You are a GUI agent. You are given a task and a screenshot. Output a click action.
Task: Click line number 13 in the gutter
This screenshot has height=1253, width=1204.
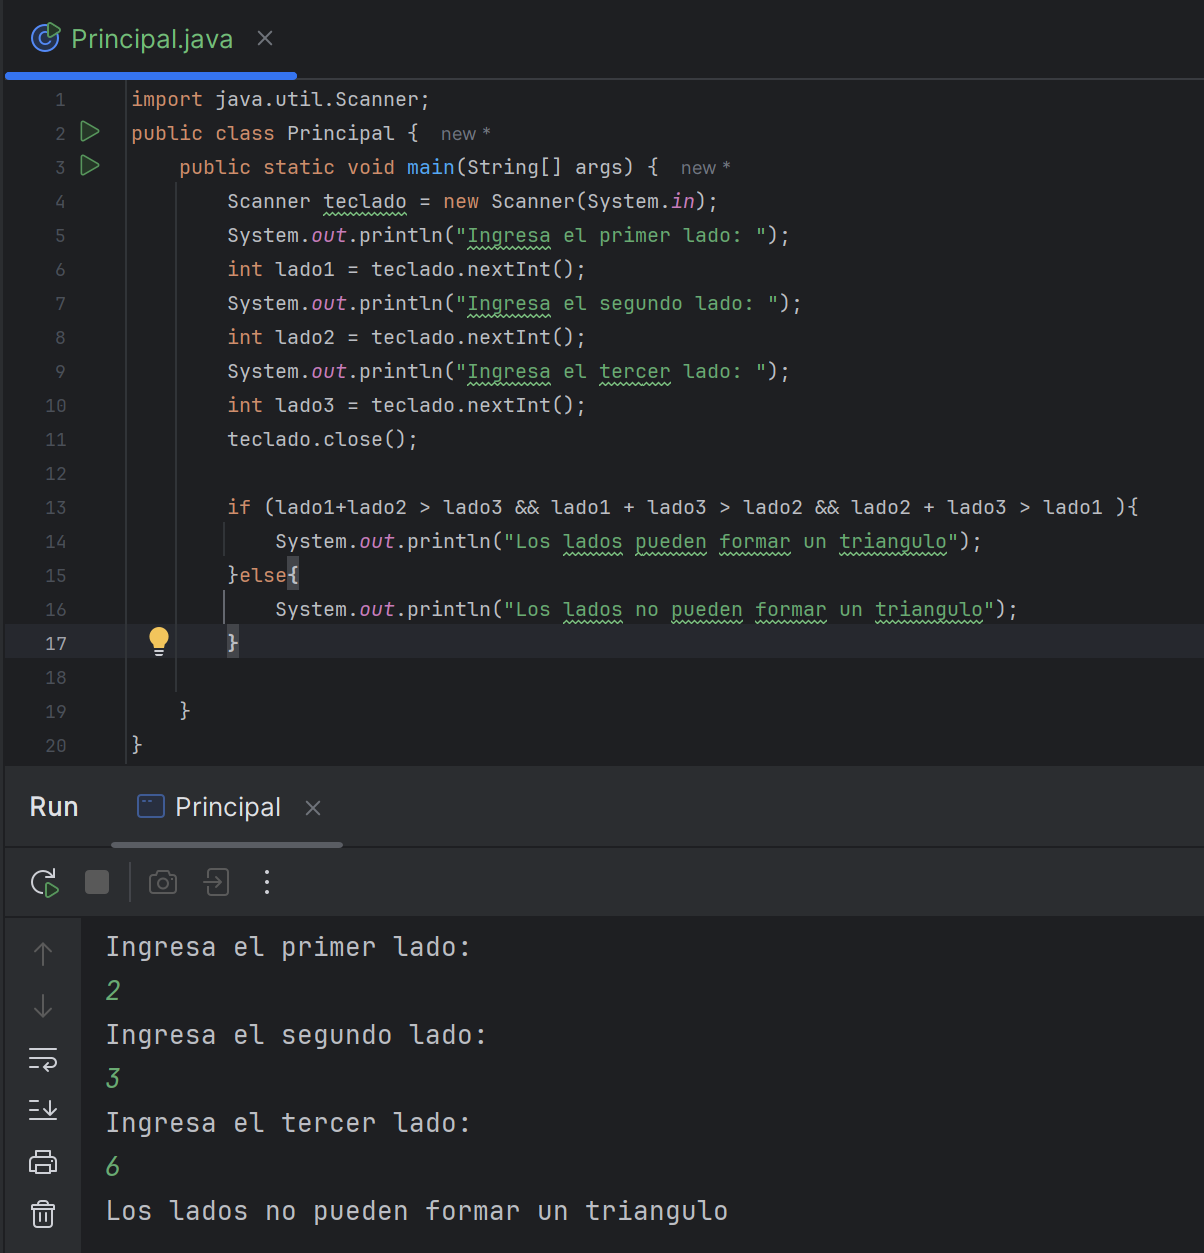(56, 508)
